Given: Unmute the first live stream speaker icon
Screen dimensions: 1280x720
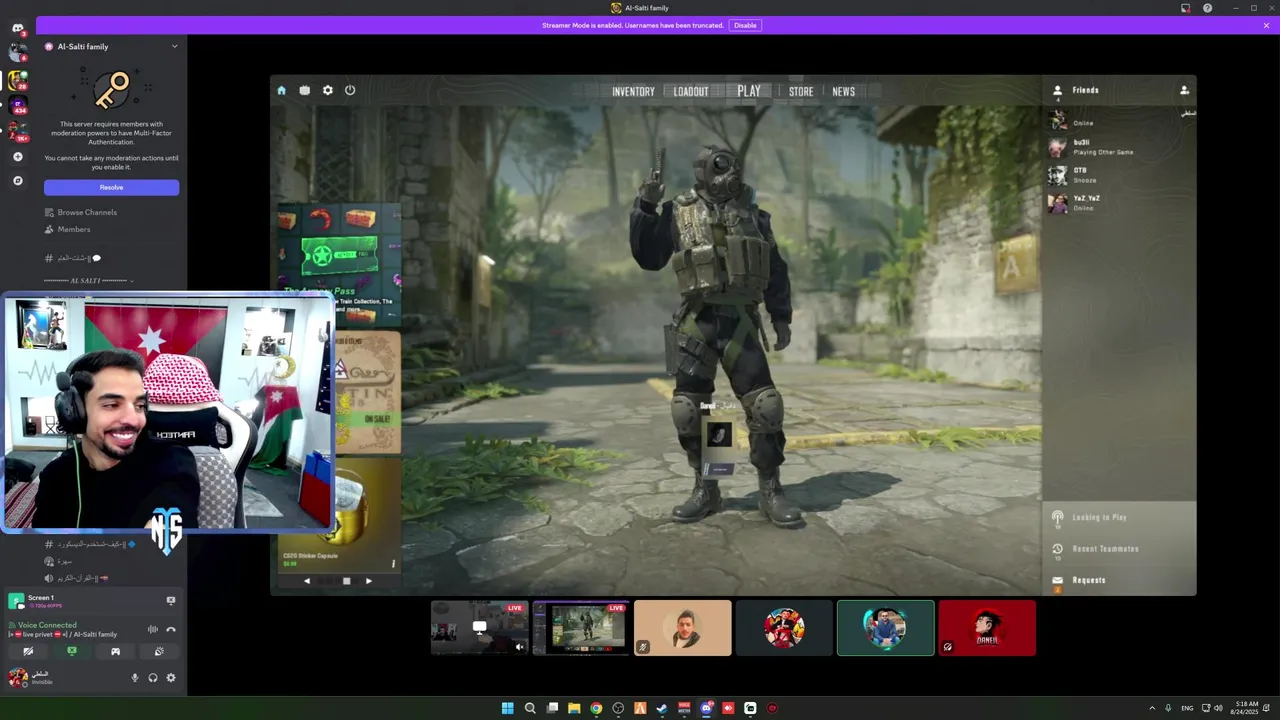Looking at the screenshot, I should tap(519, 647).
